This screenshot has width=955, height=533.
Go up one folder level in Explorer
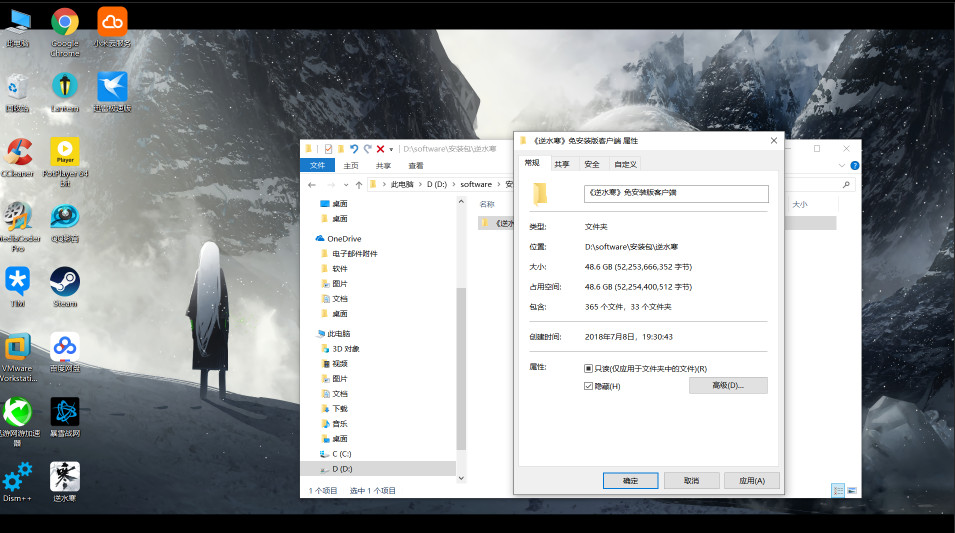tap(359, 185)
